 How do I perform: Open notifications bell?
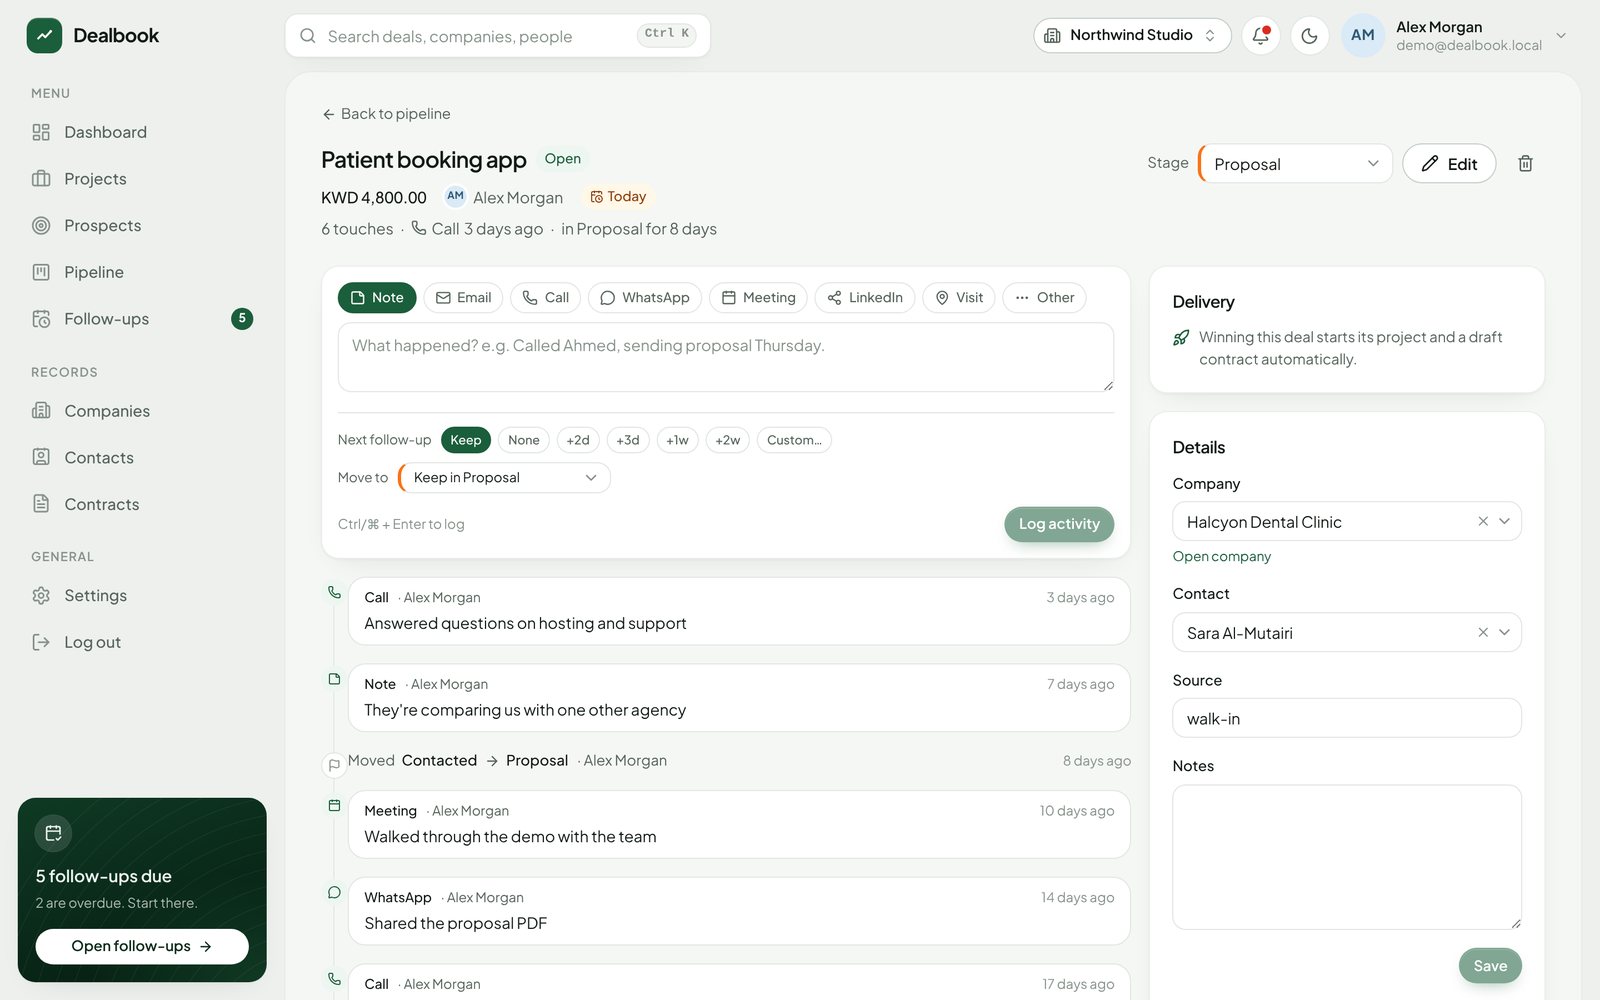point(1261,36)
